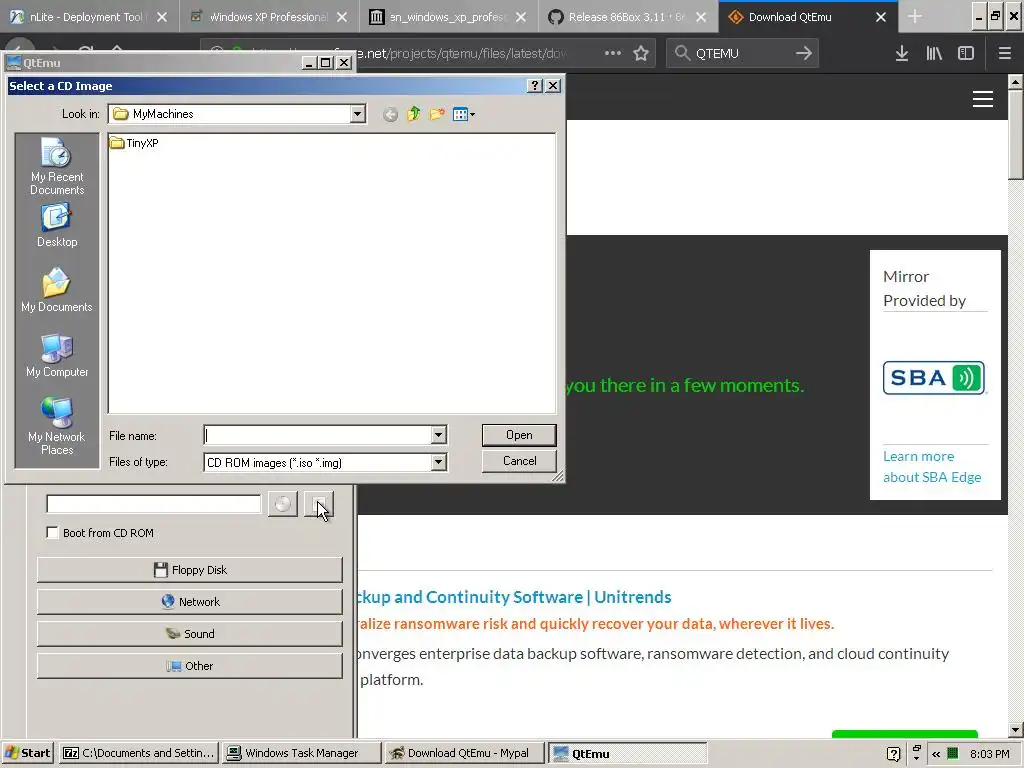Open the View menu icon
Screen dimensions: 1024x768
pyautogui.click(x=464, y=114)
